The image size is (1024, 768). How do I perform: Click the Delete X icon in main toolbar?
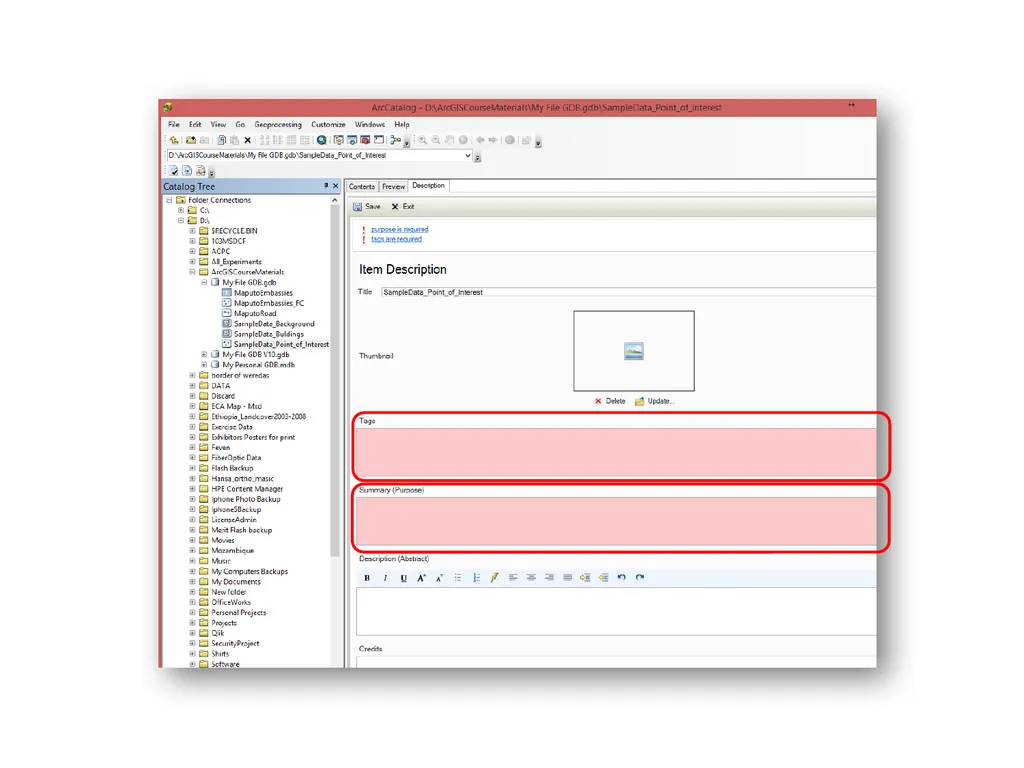click(x=248, y=140)
